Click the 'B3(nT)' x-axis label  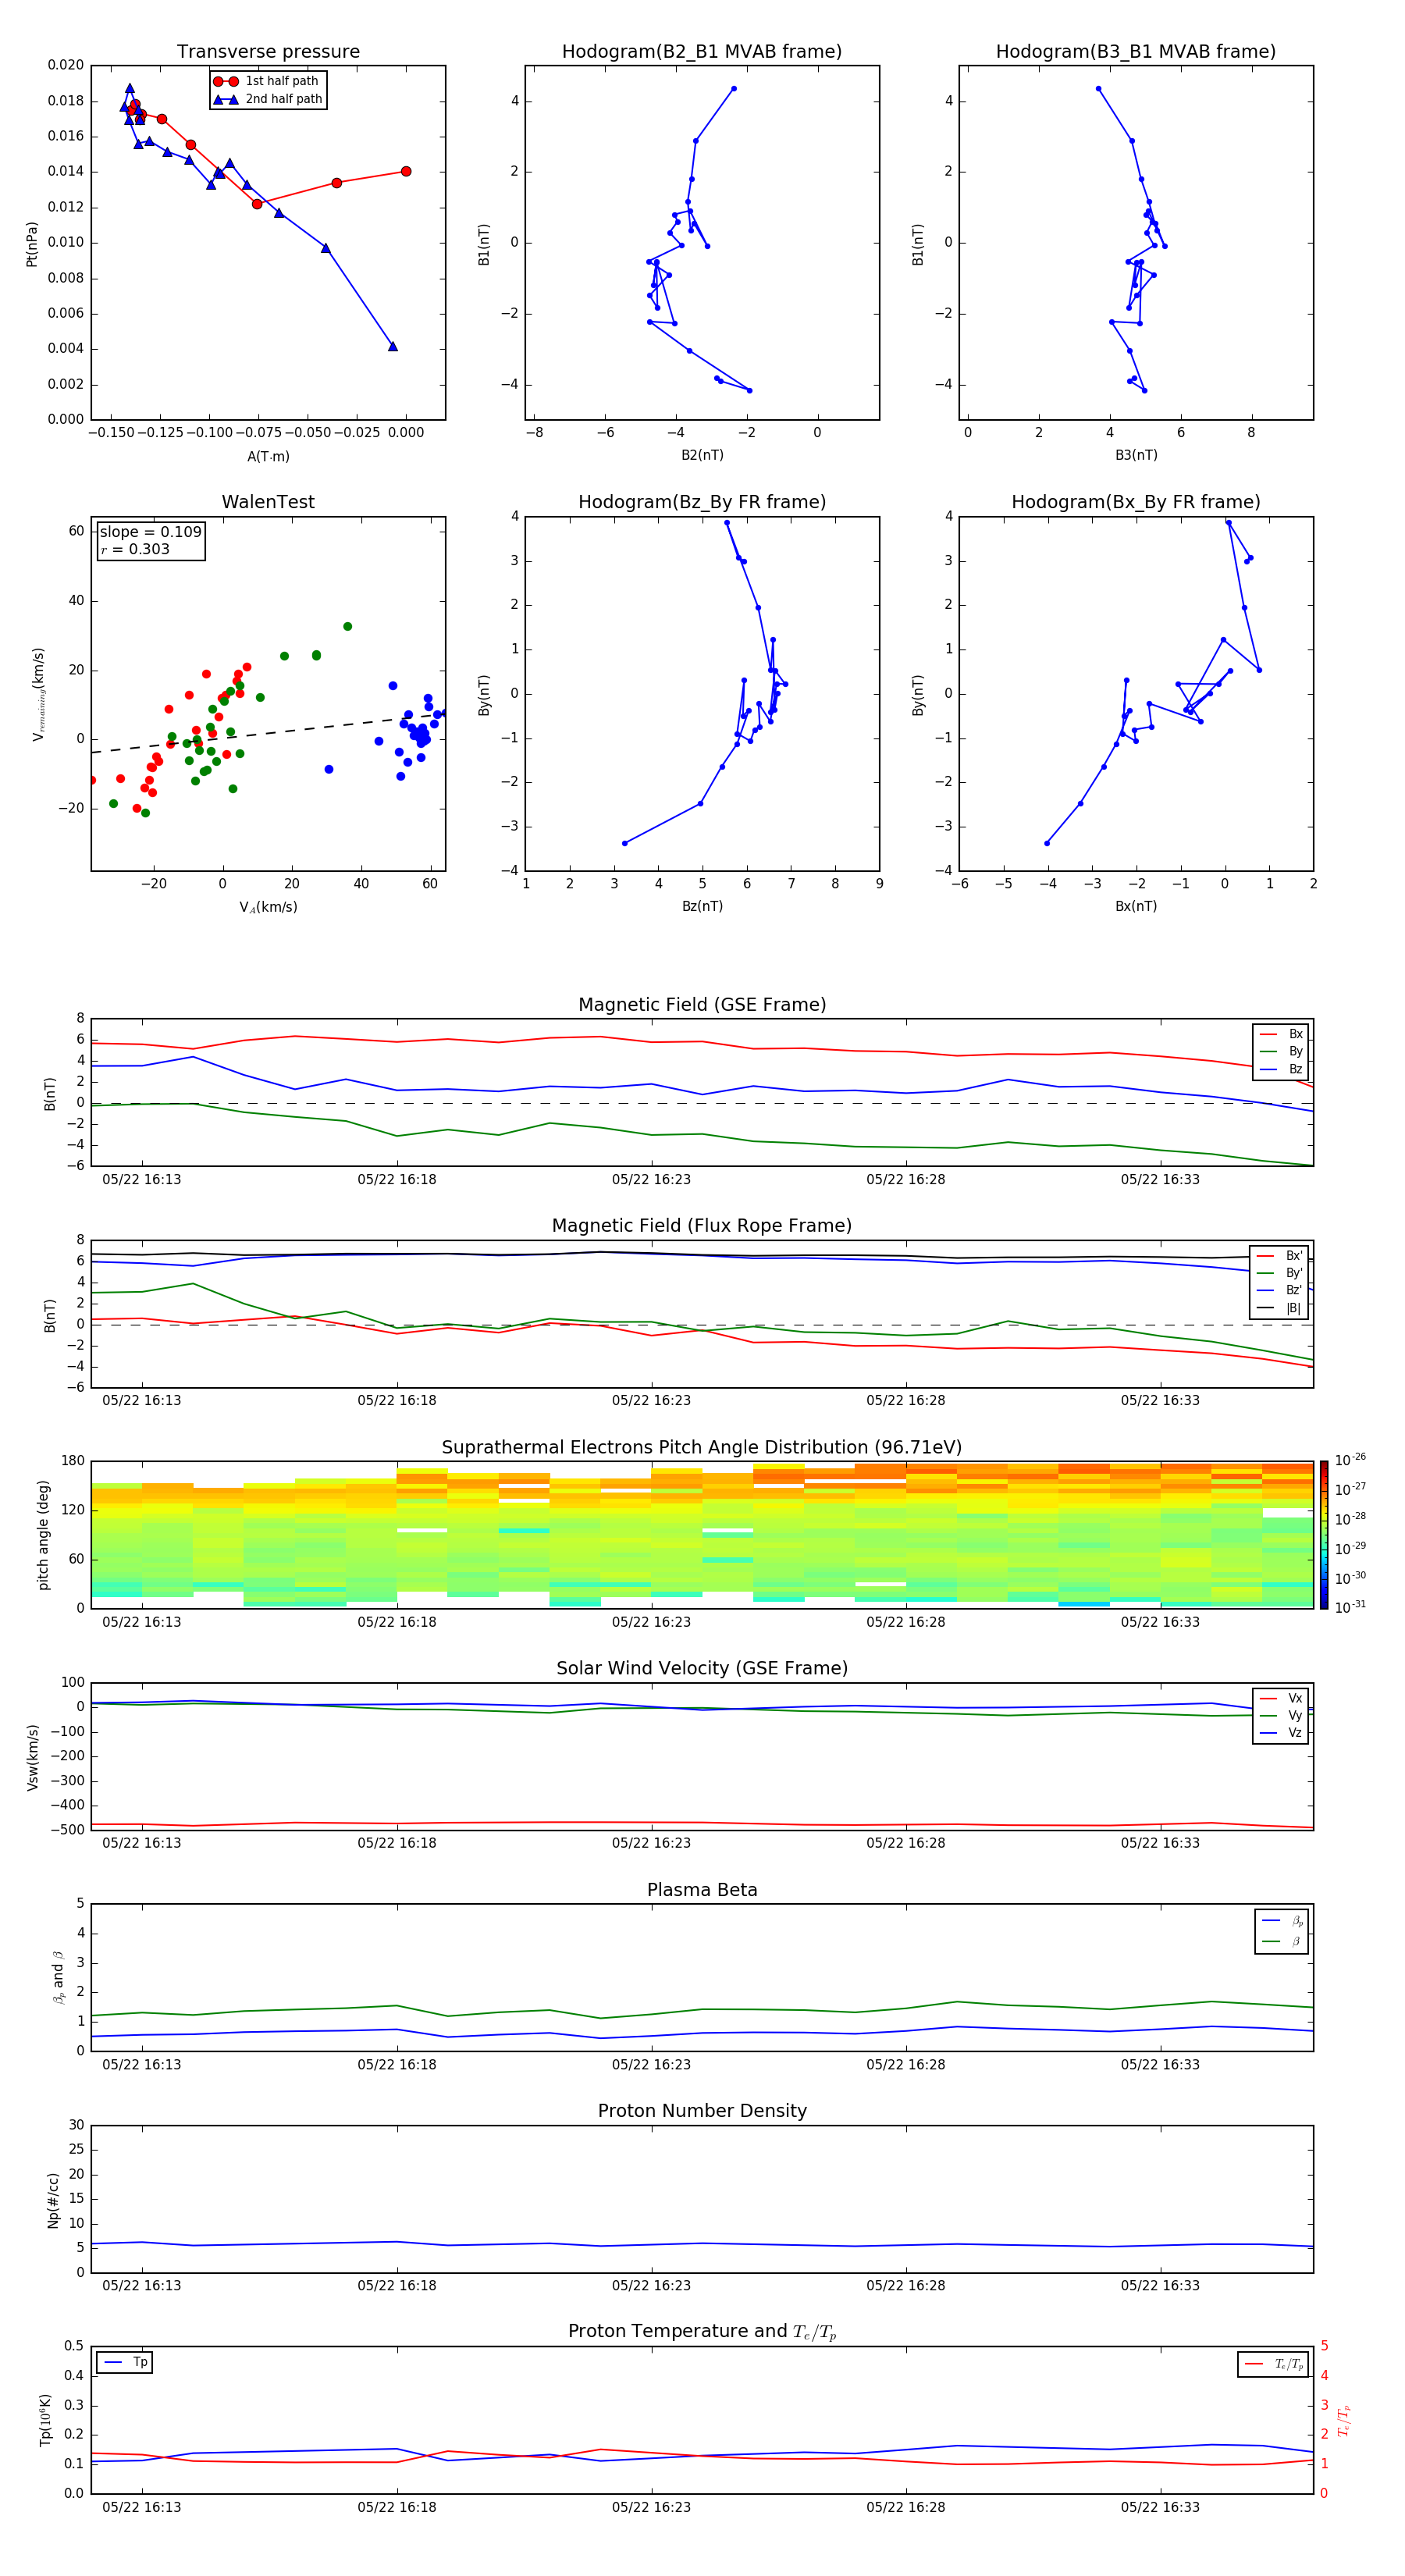point(1136,455)
